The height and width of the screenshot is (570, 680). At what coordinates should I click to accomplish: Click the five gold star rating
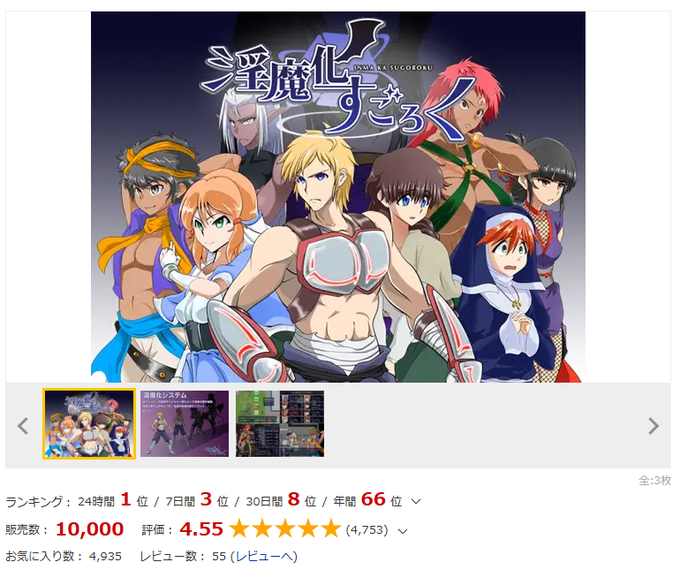284,529
